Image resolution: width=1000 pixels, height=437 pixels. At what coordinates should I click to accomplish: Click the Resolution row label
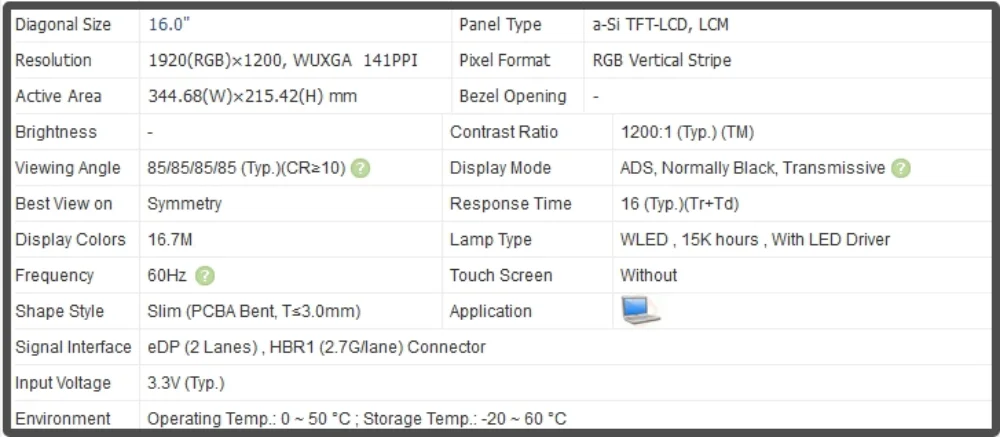coord(54,61)
